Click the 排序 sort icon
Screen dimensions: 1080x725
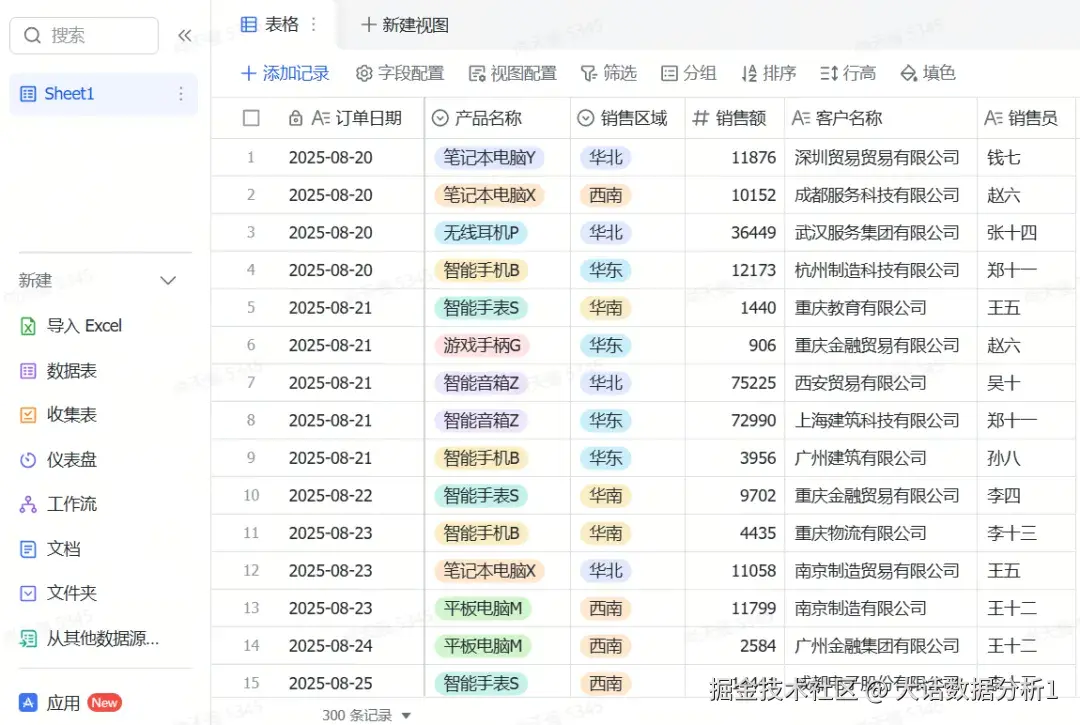[x=768, y=72]
